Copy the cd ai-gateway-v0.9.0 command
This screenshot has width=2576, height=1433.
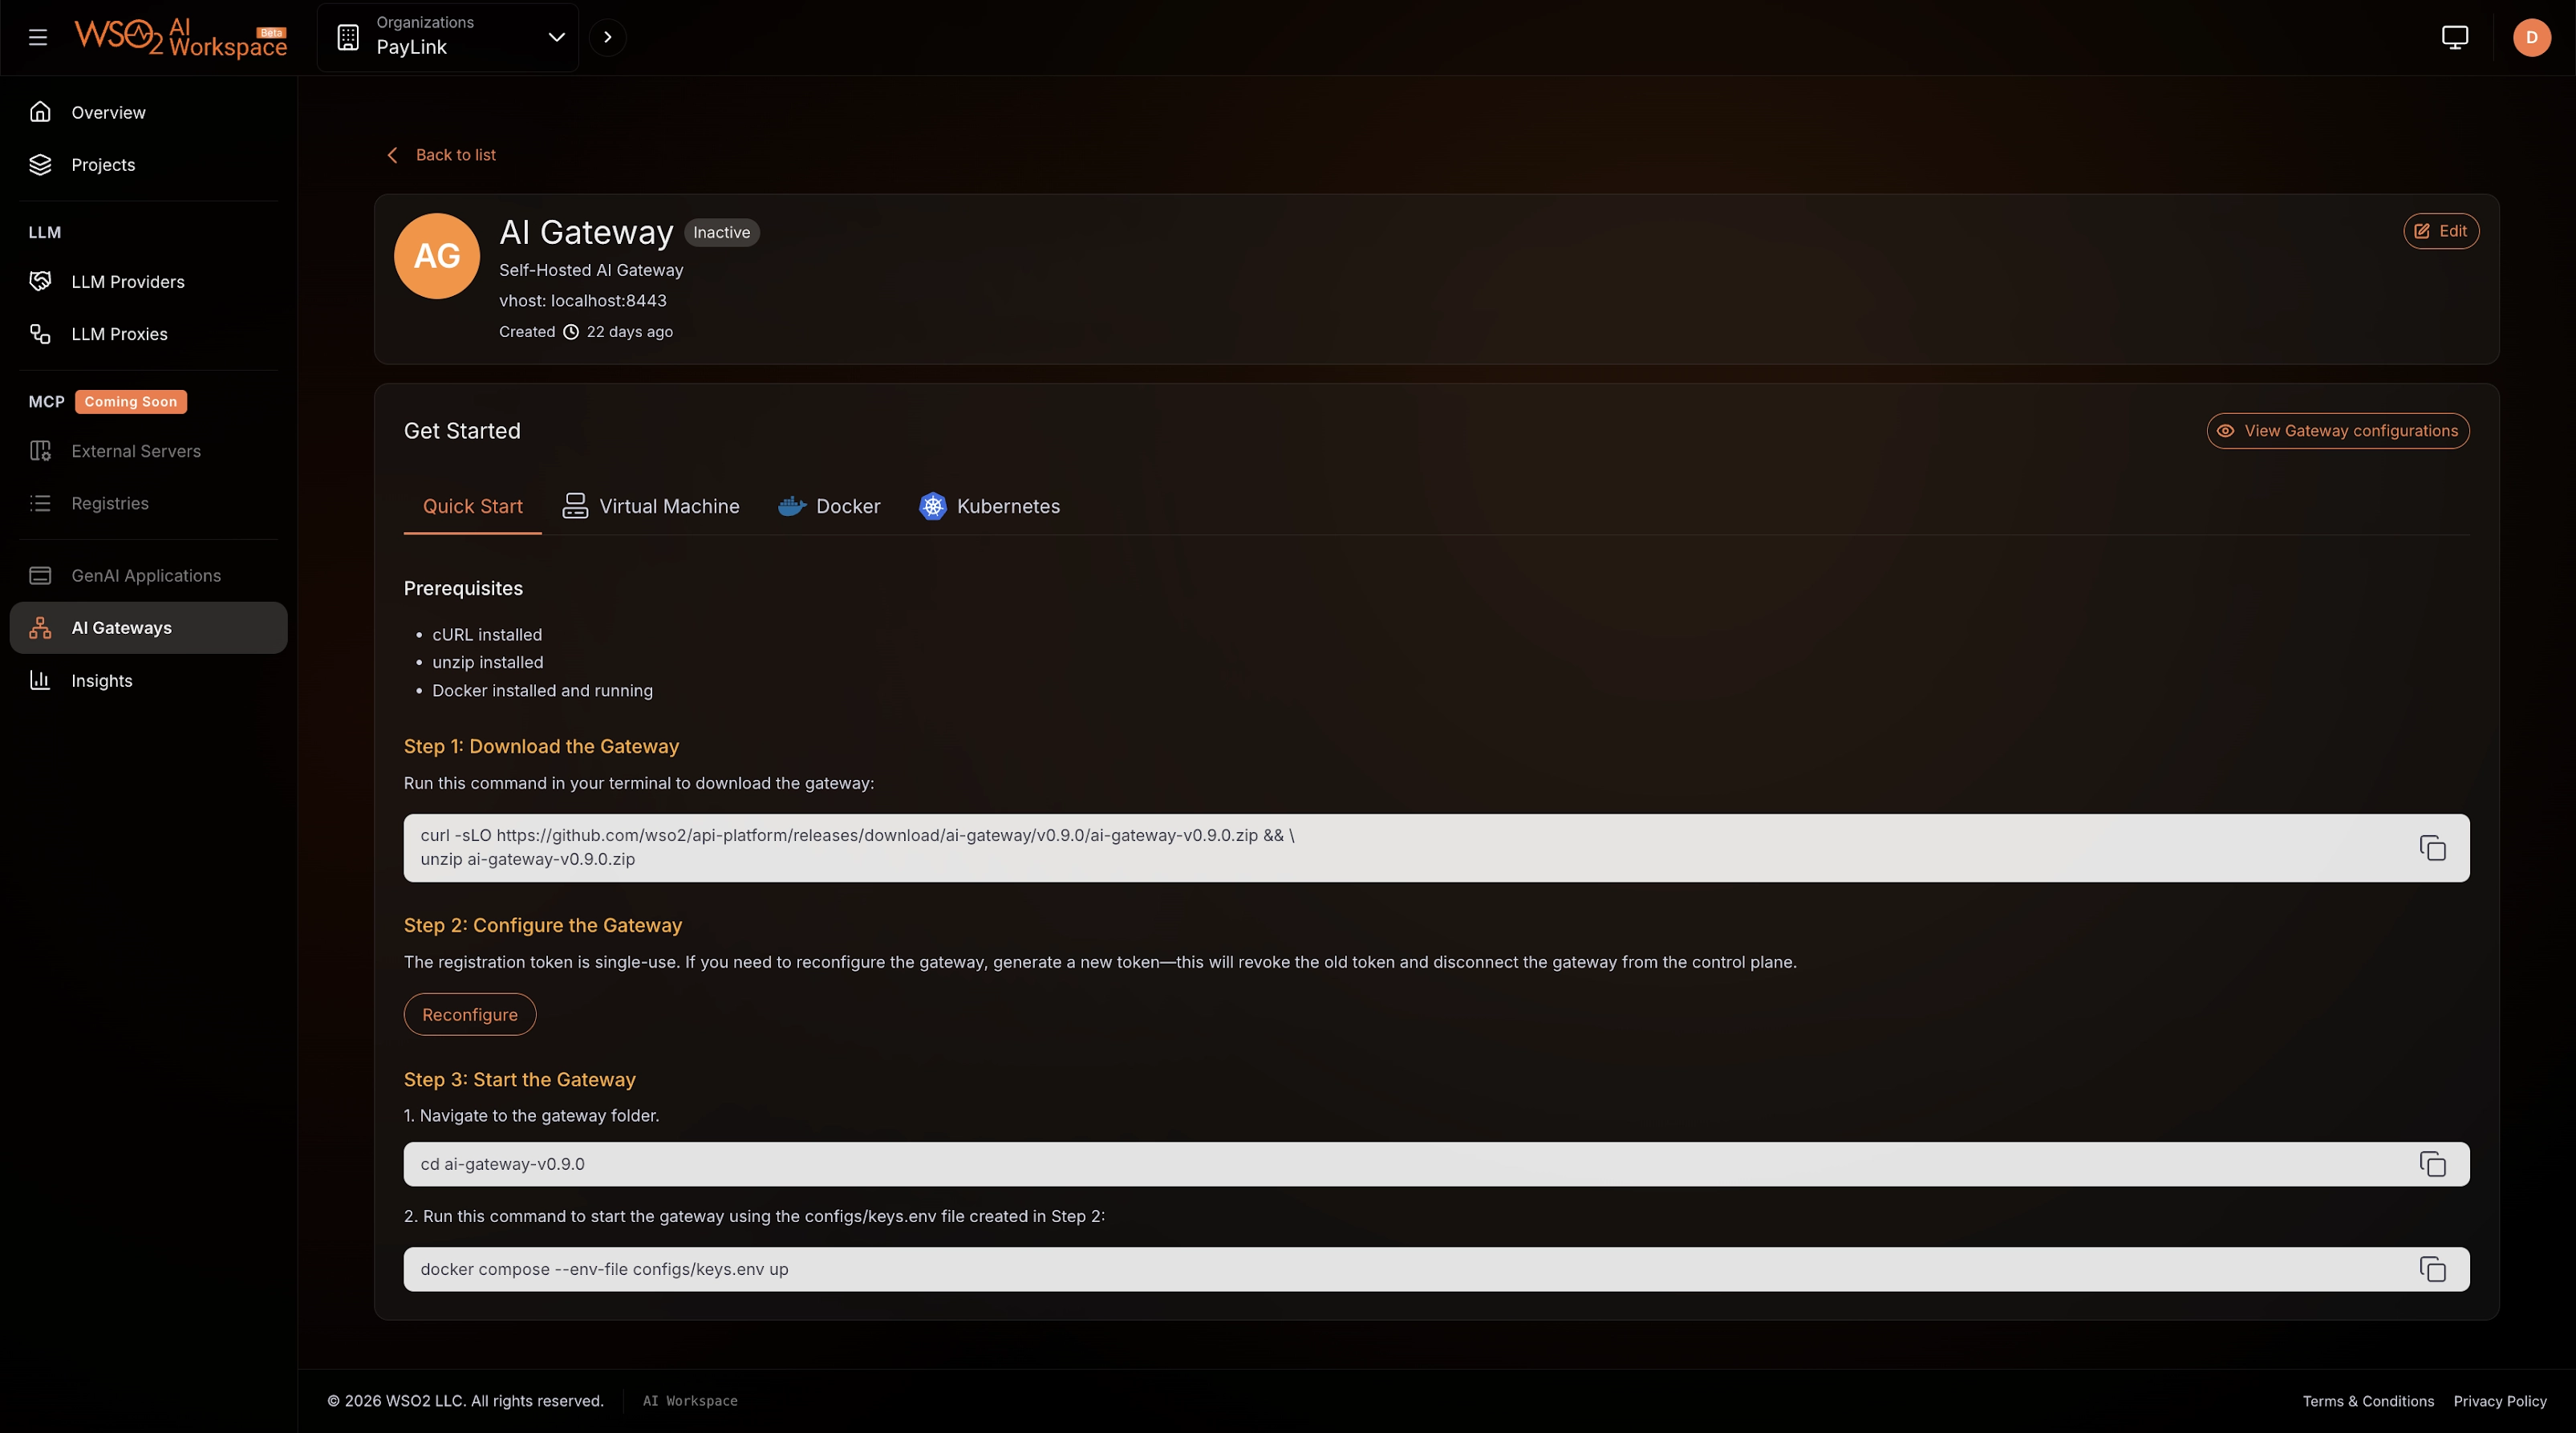(x=2432, y=1164)
